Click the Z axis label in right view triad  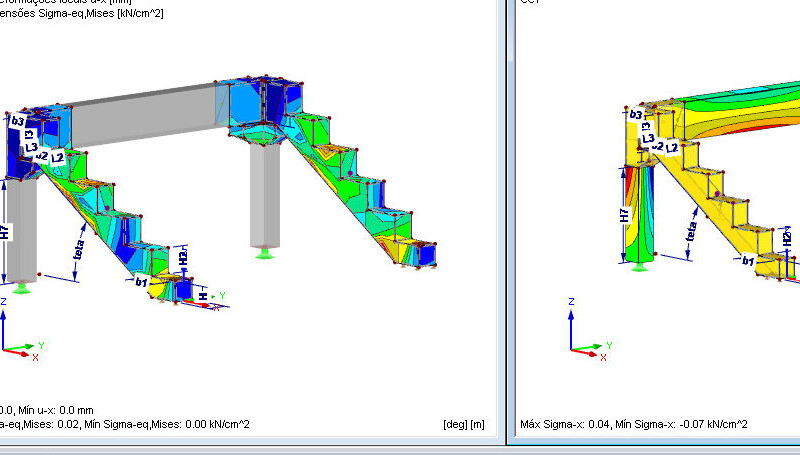[x=571, y=301]
